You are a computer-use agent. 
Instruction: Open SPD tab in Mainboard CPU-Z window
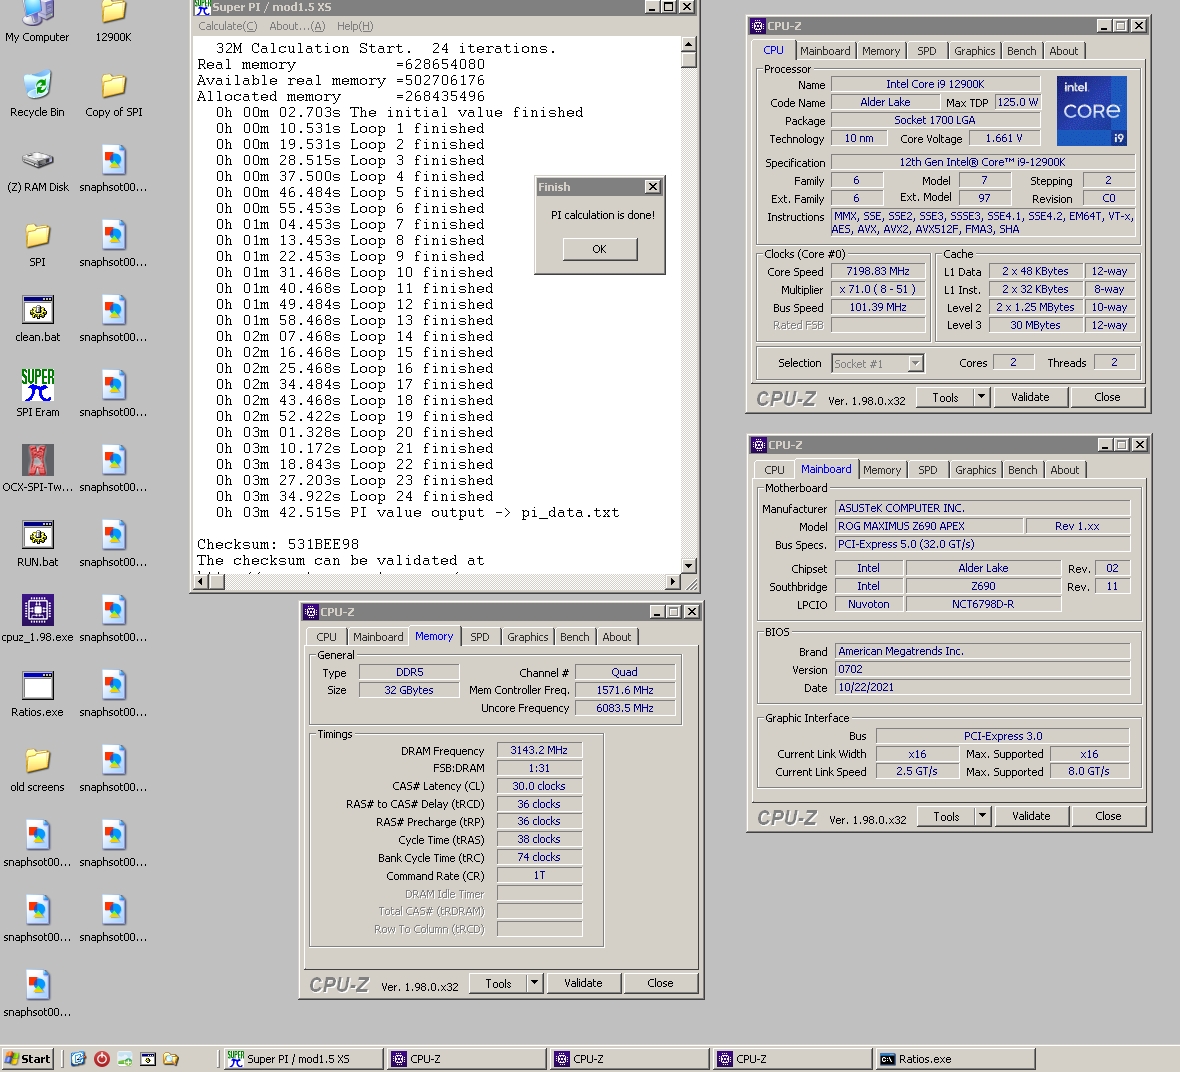pyautogui.click(x=927, y=470)
